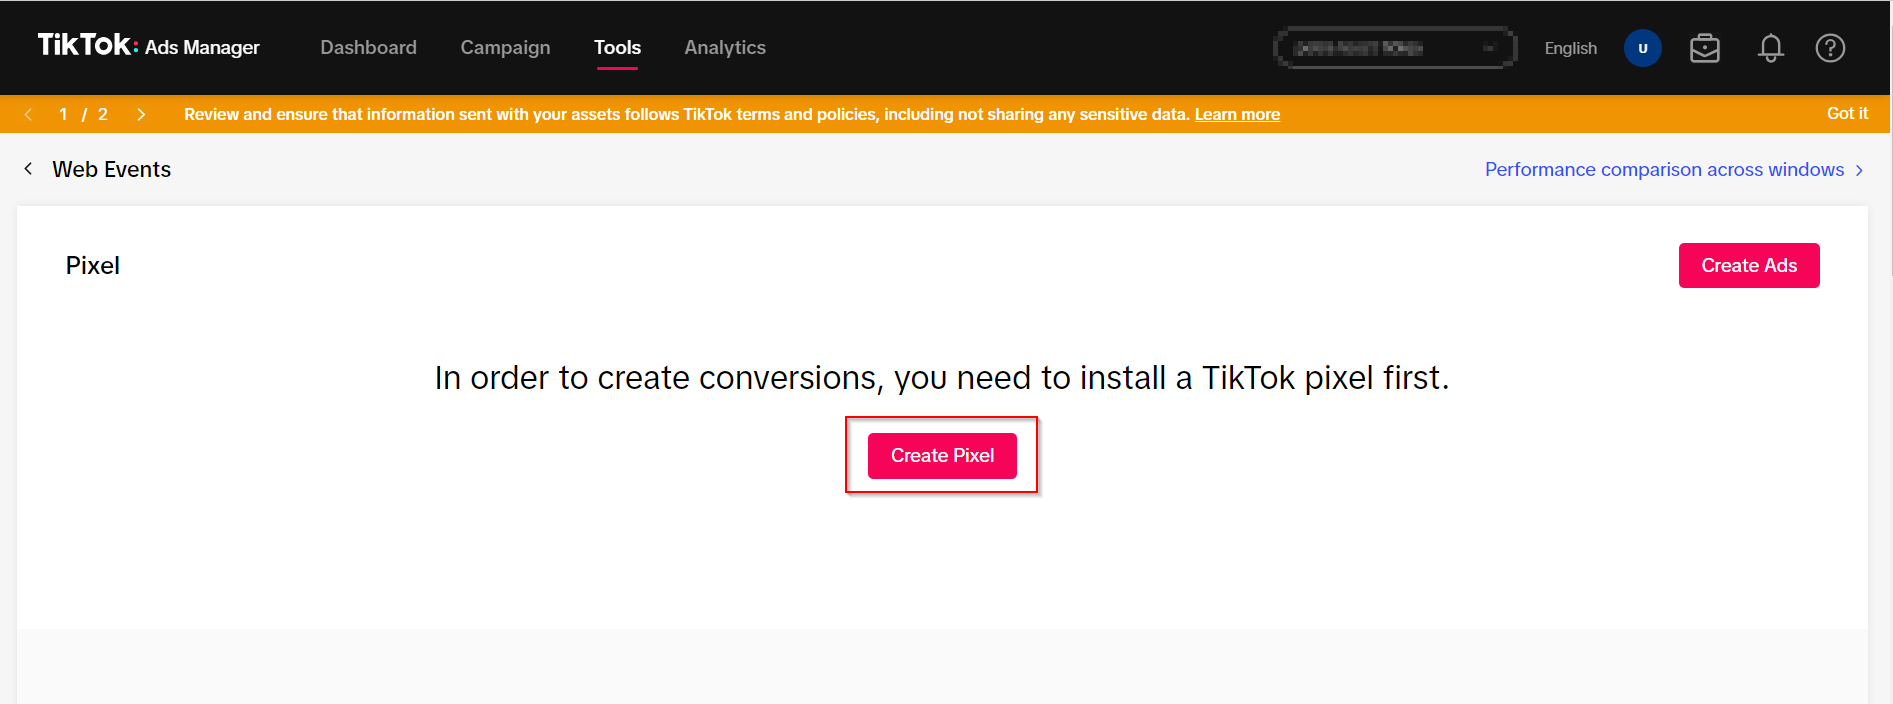Dismiss banner with Got it
1893x704 pixels.
1847,113
